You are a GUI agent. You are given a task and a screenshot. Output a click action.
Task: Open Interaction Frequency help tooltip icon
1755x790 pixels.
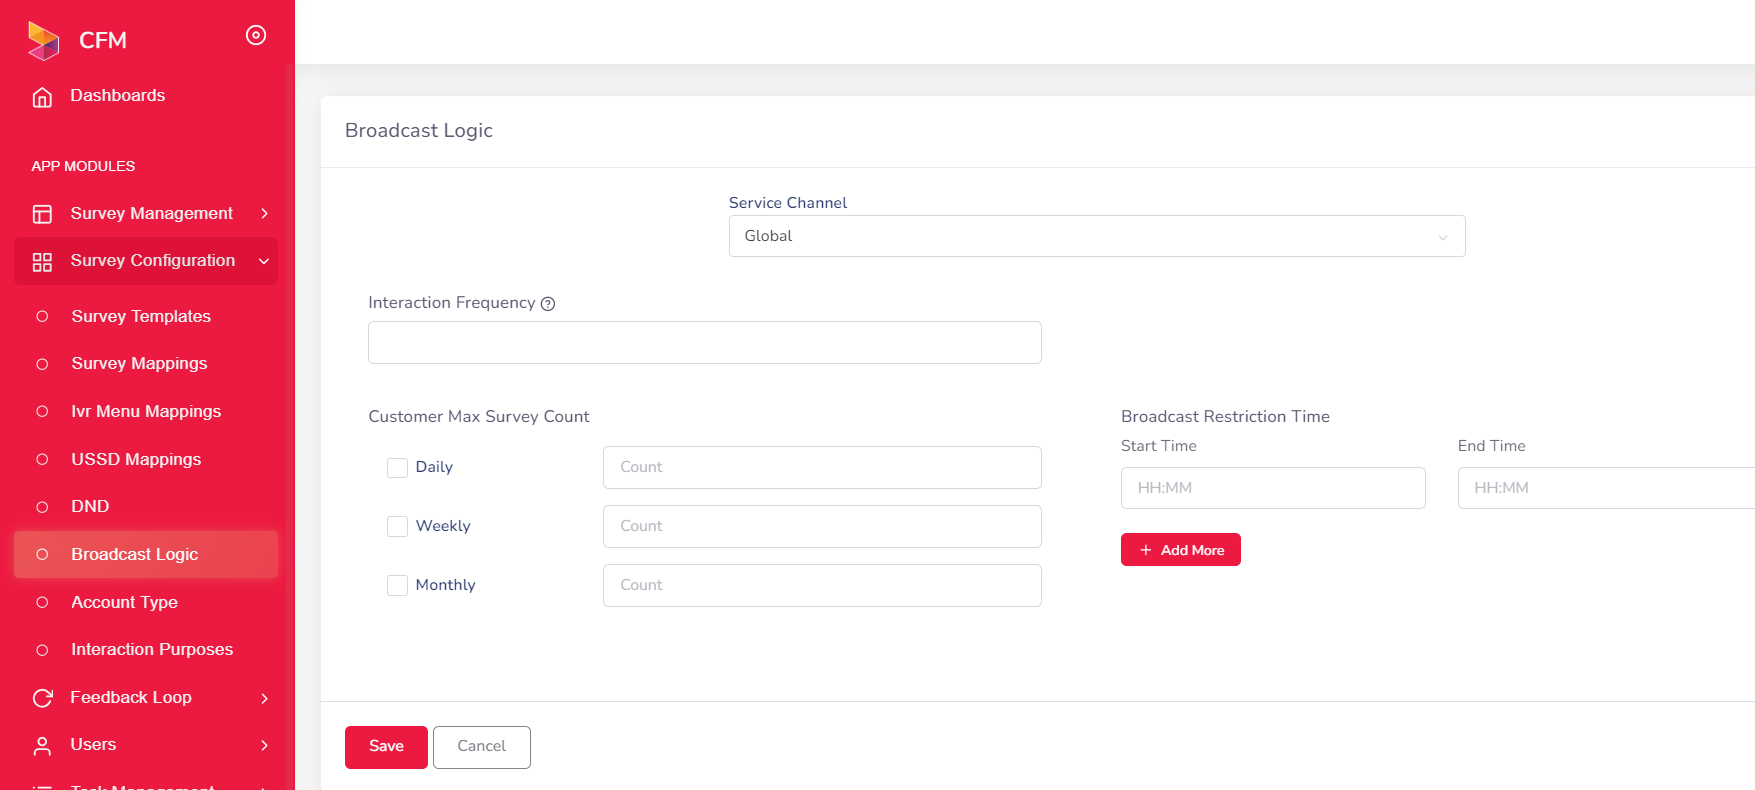click(x=548, y=304)
